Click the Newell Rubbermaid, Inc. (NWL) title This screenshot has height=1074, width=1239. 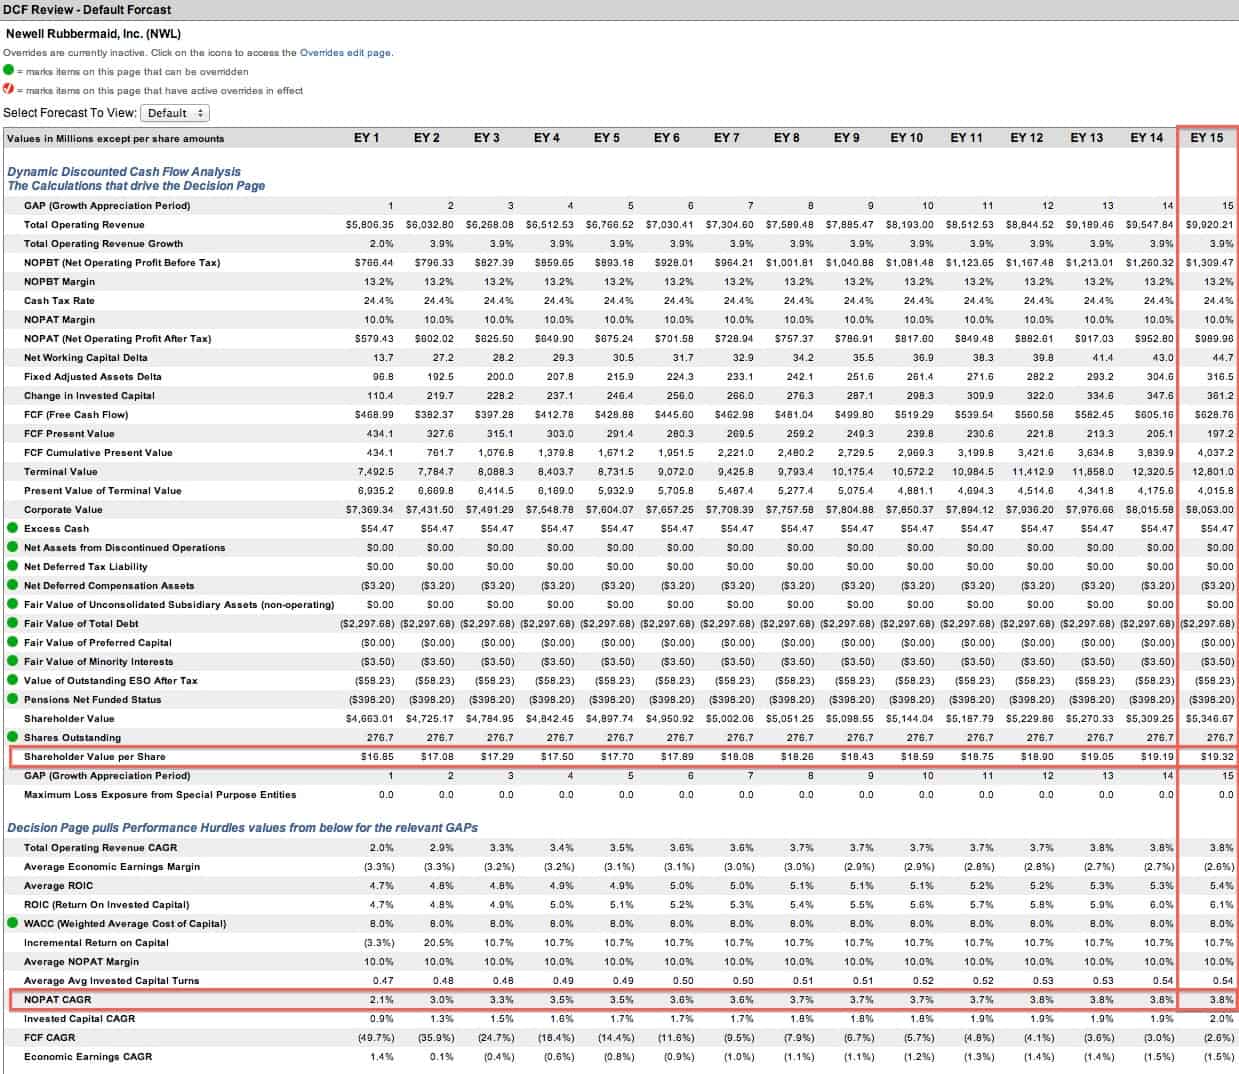coord(94,34)
